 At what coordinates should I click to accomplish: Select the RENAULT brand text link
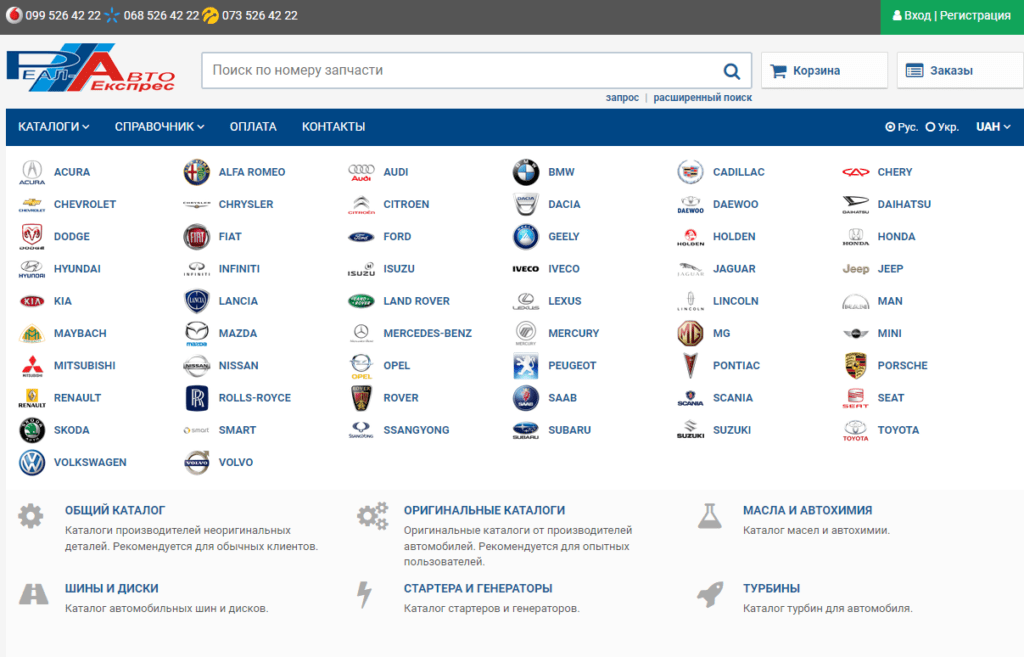77,398
